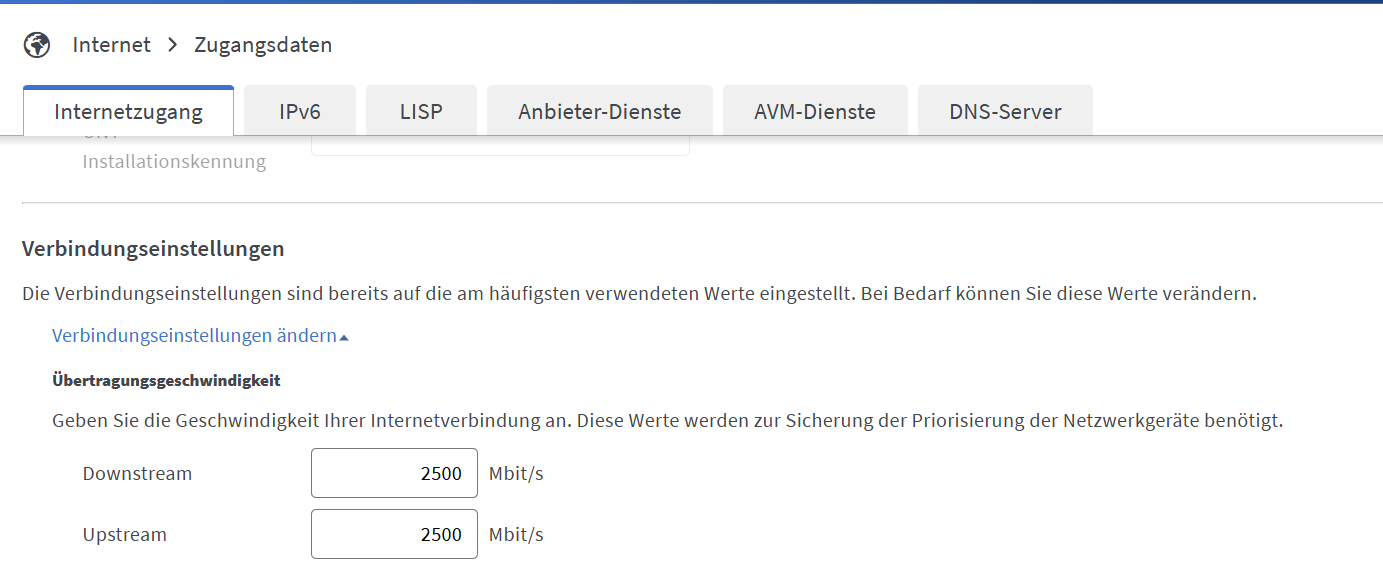Click the breadcrumb chevron separator arrow

[172, 45]
